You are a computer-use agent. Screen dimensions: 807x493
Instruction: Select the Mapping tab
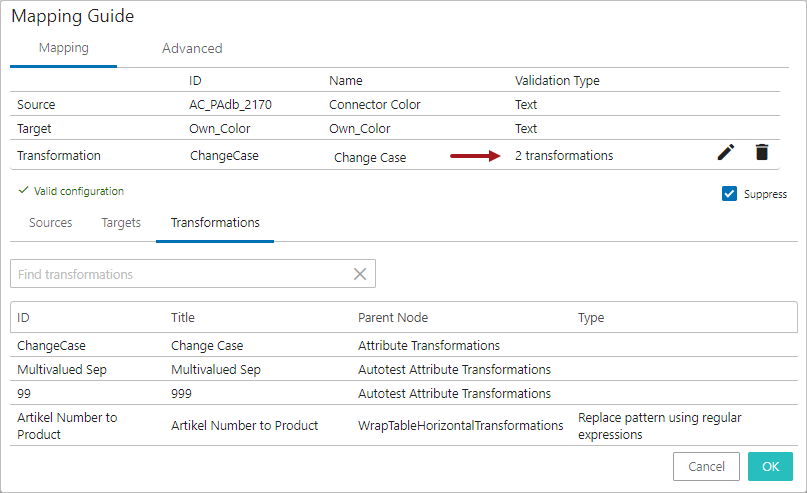(64, 48)
